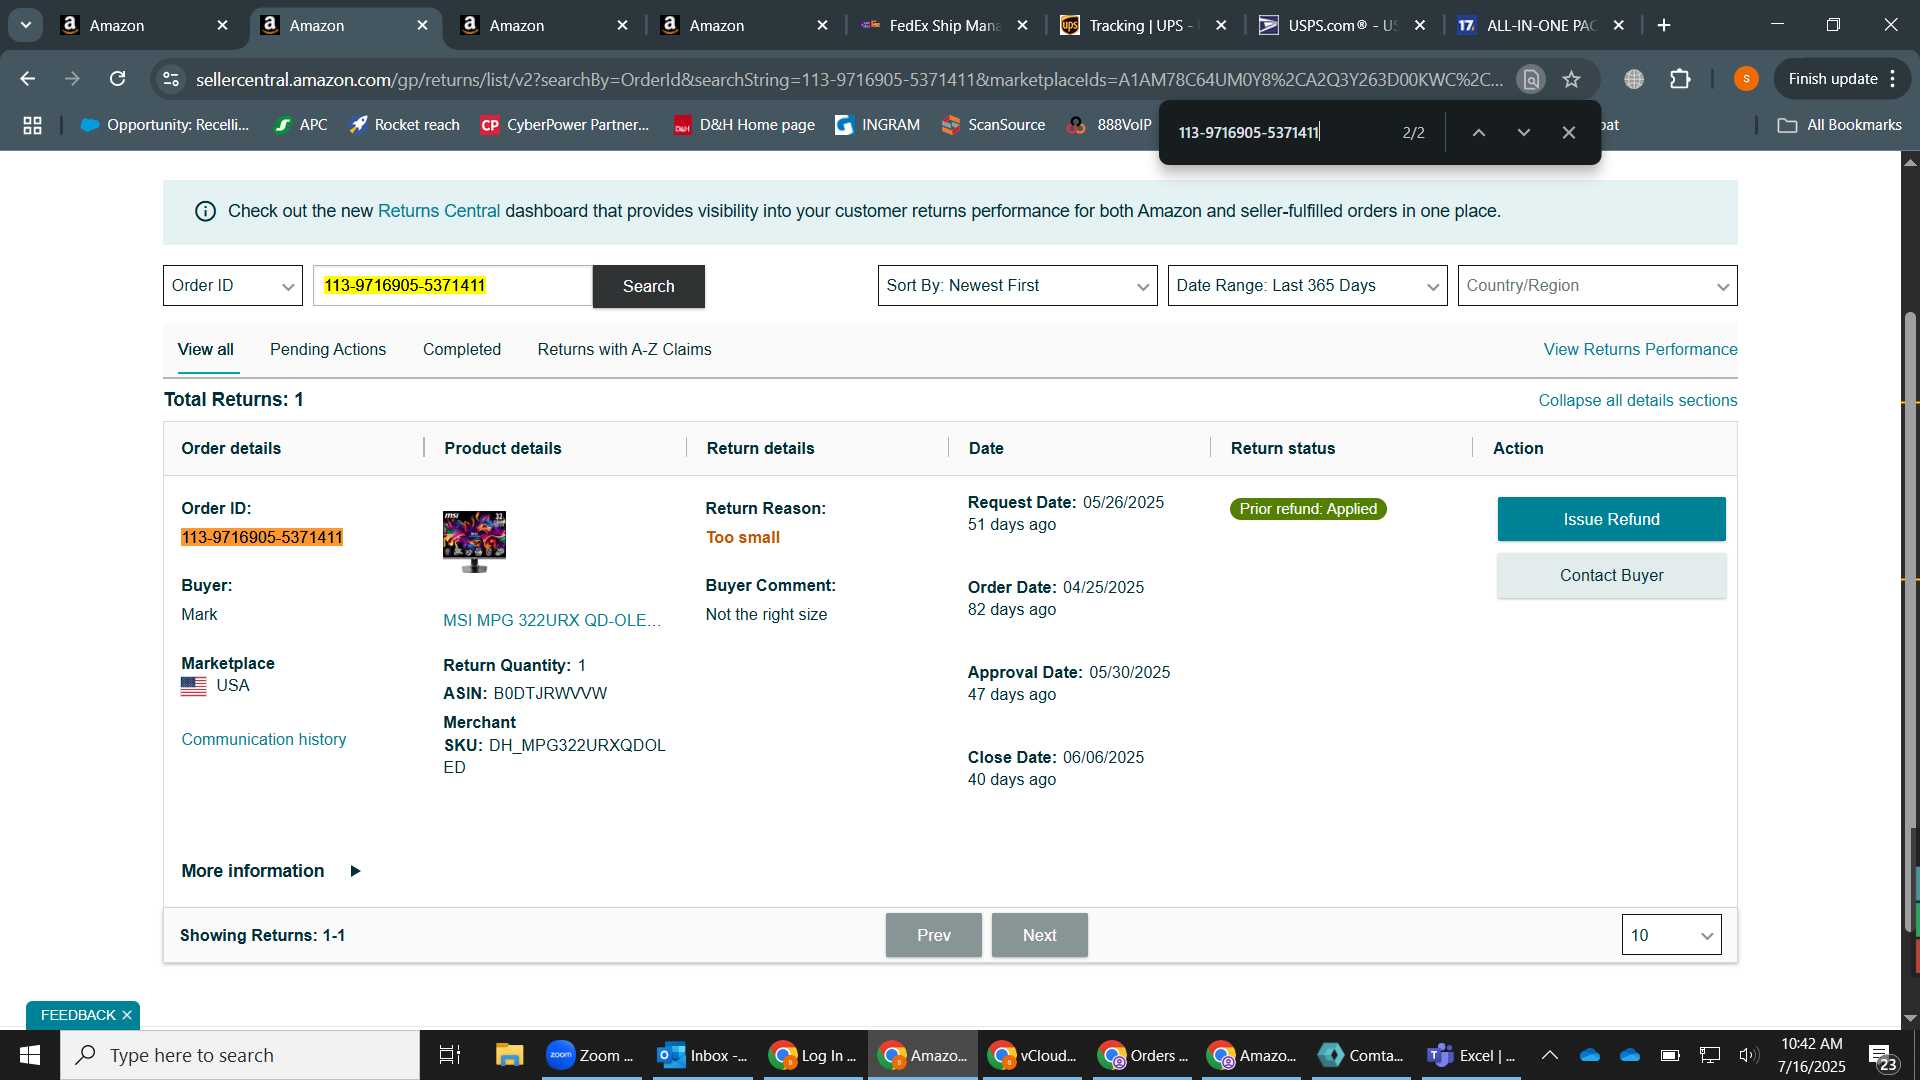Open the FEEDBACK panel
The width and height of the screenshot is (1920, 1080).
77,1016
